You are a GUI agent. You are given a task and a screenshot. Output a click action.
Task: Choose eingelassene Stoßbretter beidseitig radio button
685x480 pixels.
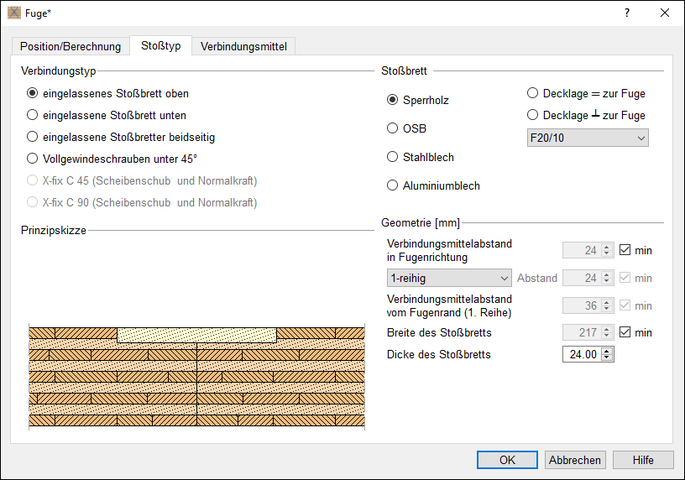(x=33, y=137)
